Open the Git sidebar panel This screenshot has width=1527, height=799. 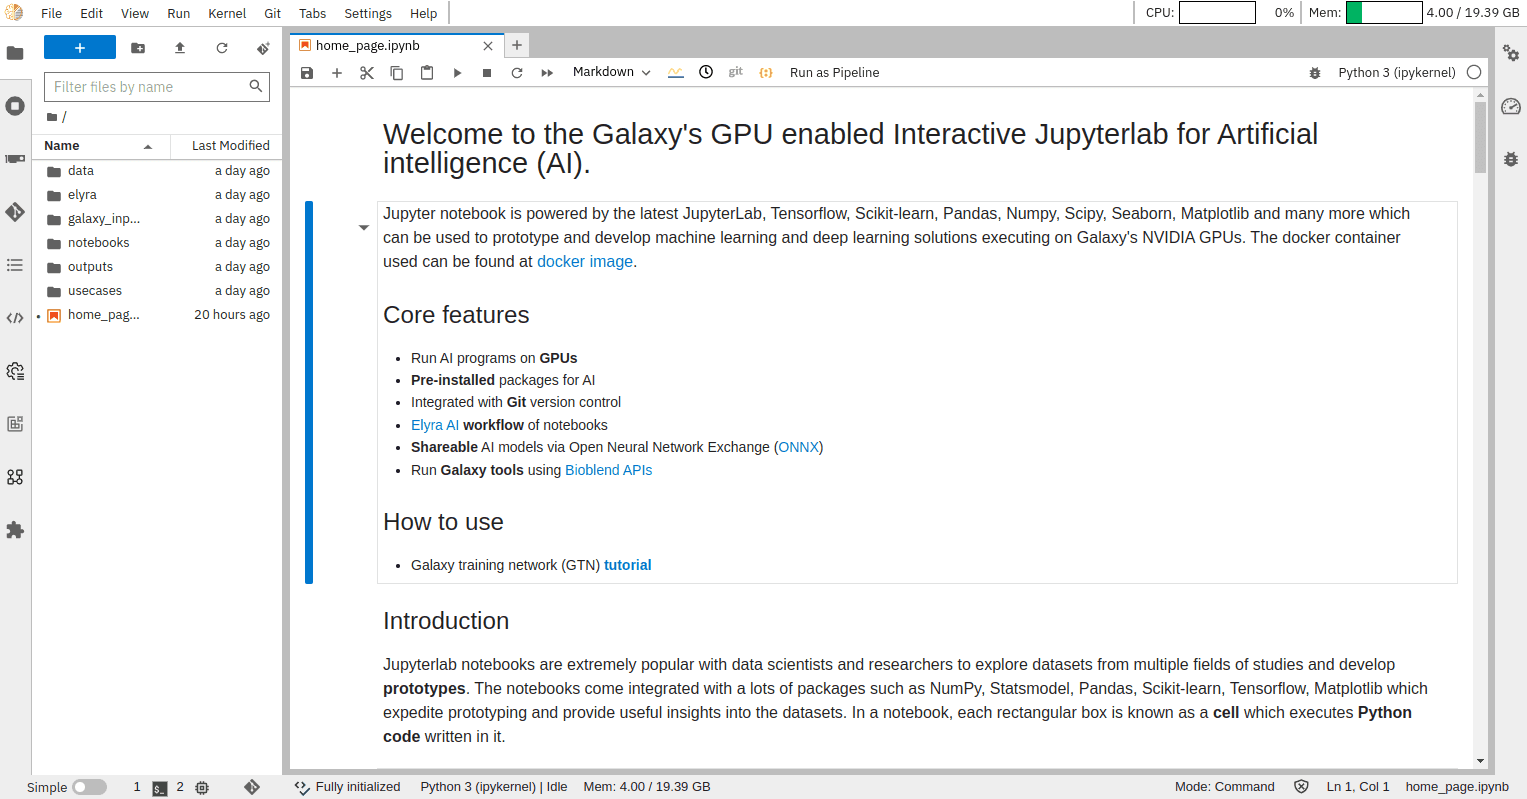15,212
